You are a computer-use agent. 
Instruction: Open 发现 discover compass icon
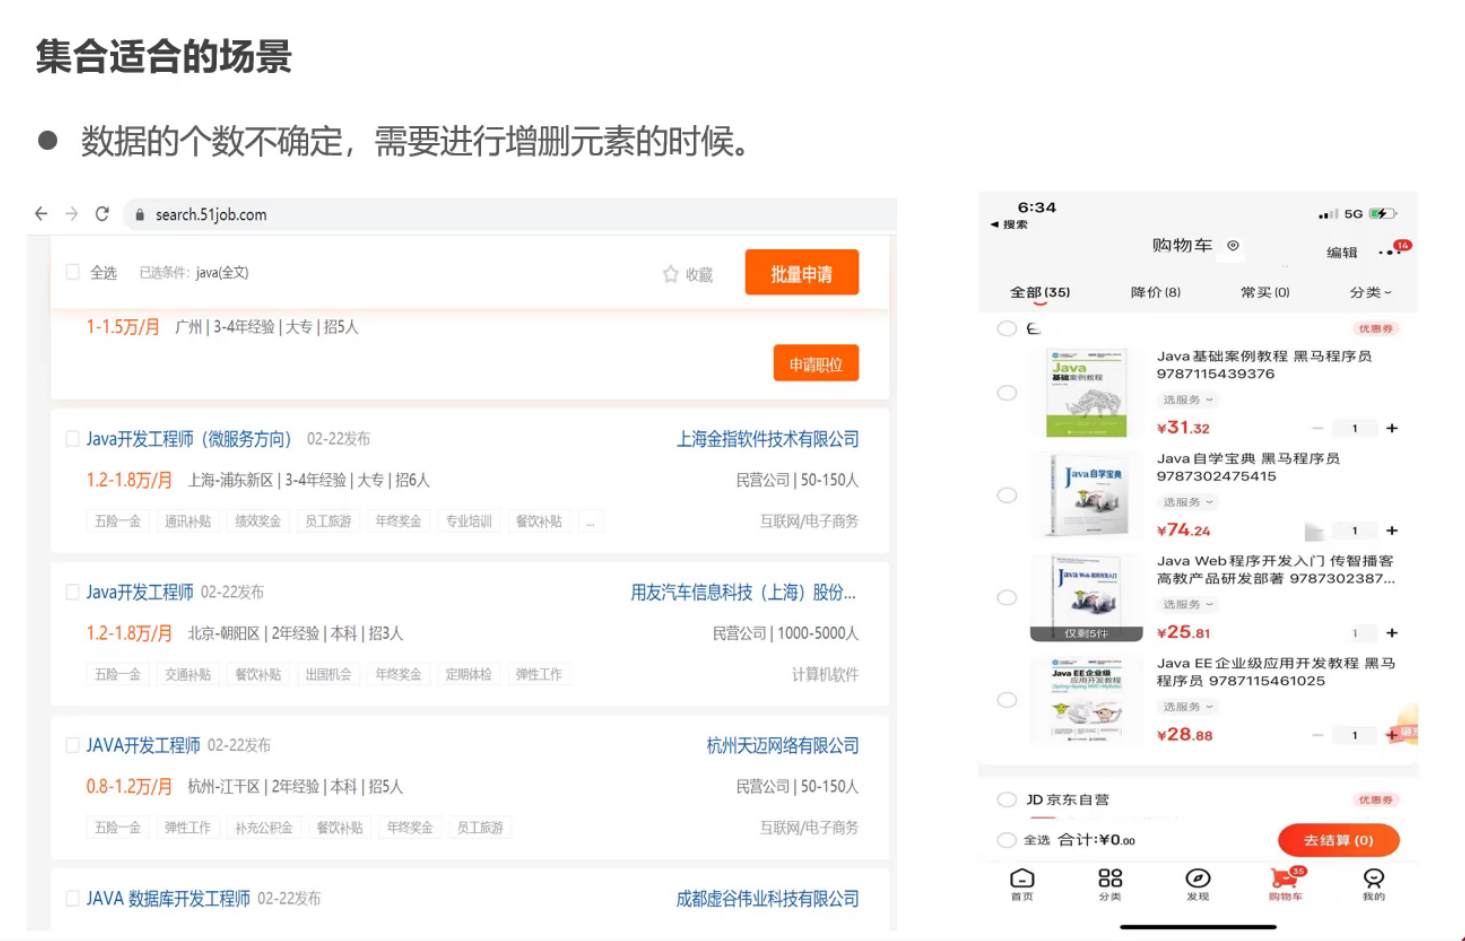[1198, 883]
